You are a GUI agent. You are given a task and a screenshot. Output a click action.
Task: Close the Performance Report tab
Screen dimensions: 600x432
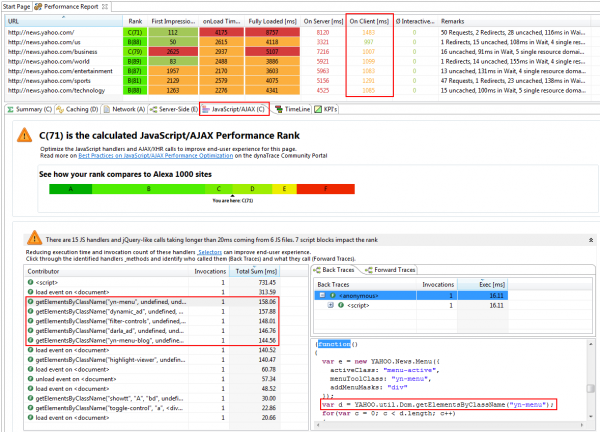(x=105, y=7)
